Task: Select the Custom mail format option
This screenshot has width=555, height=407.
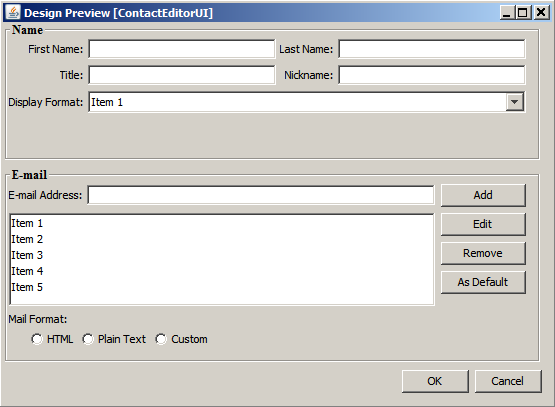Action: pos(161,339)
